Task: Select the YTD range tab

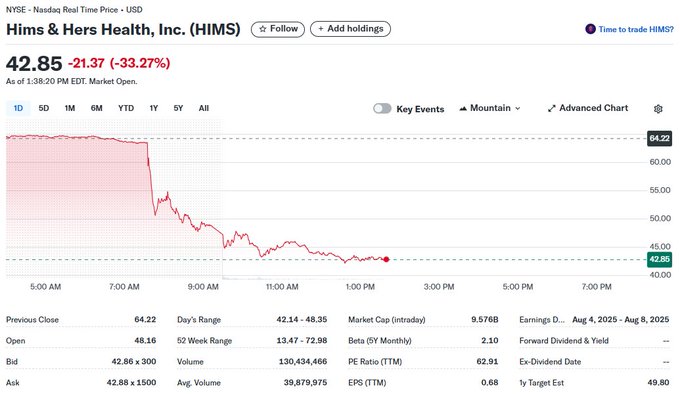Action: coord(126,108)
